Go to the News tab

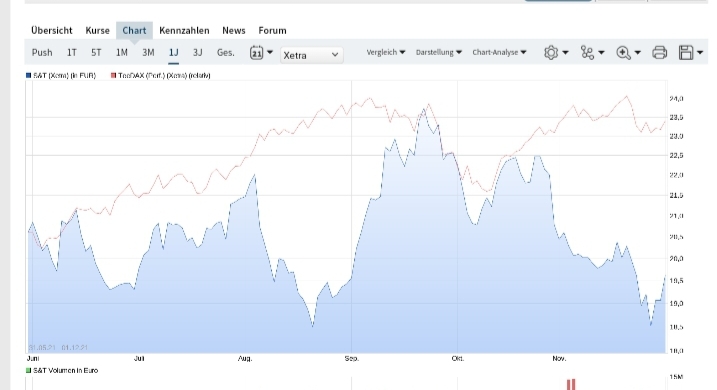tap(234, 31)
